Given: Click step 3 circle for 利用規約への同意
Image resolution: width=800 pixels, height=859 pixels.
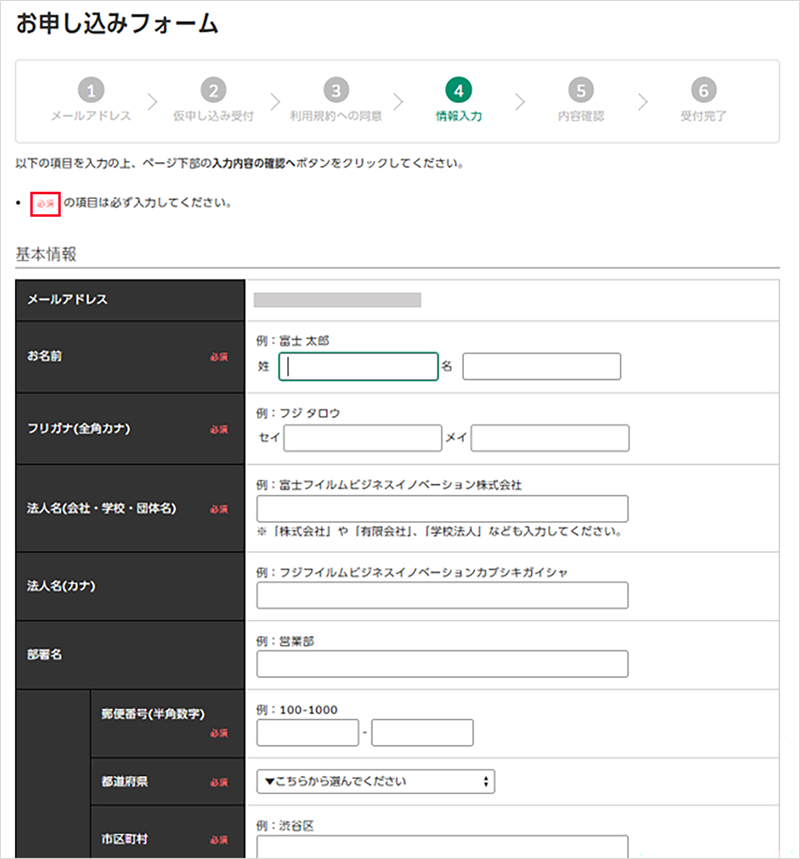Looking at the screenshot, I should tap(336, 90).
